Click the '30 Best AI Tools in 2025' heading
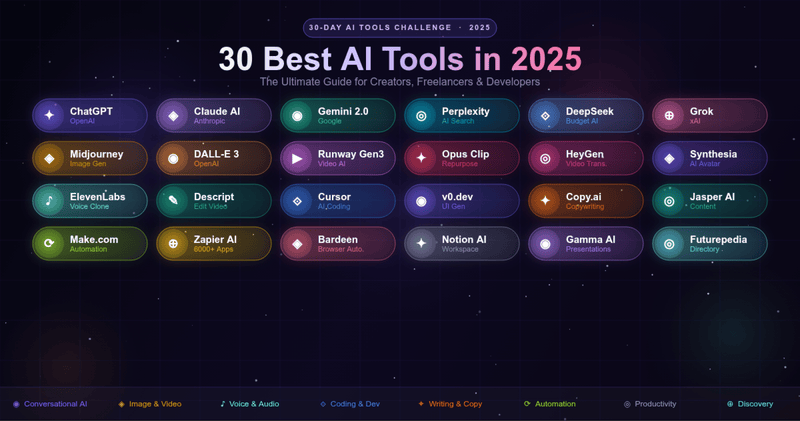This screenshot has height=421, width=800. [x=400, y=59]
